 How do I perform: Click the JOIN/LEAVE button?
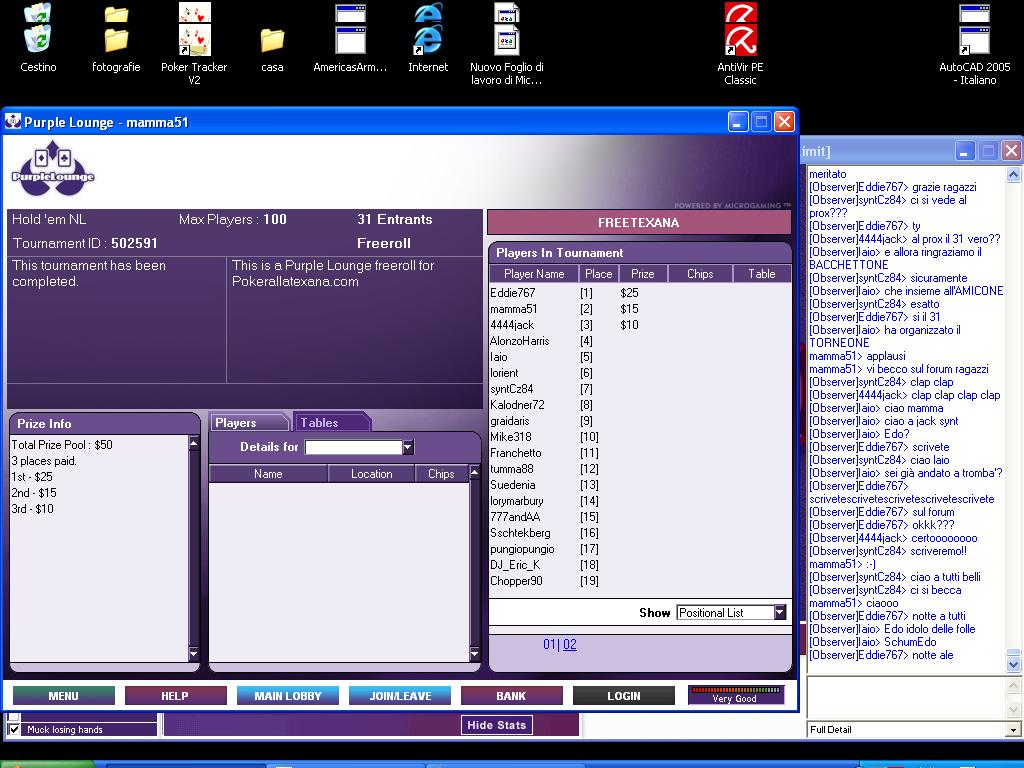coord(400,696)
